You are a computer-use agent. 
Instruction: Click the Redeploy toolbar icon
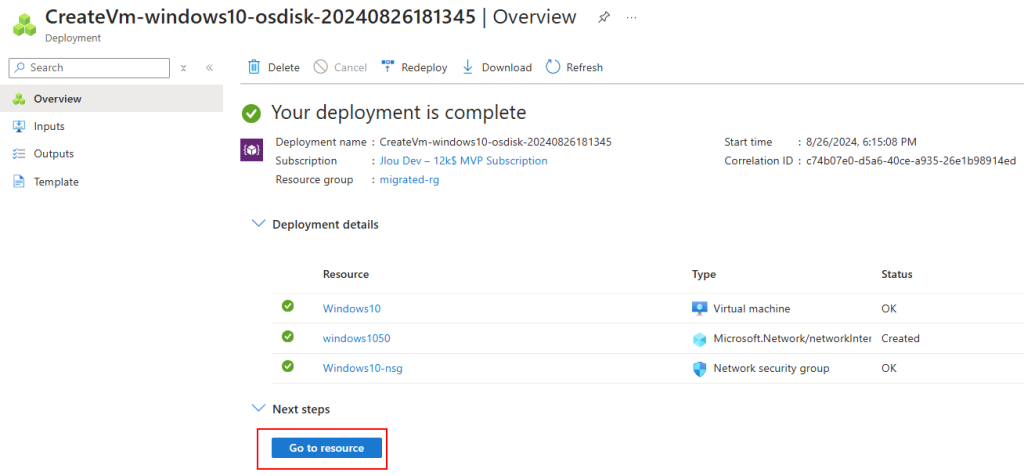tap(388, 67)
